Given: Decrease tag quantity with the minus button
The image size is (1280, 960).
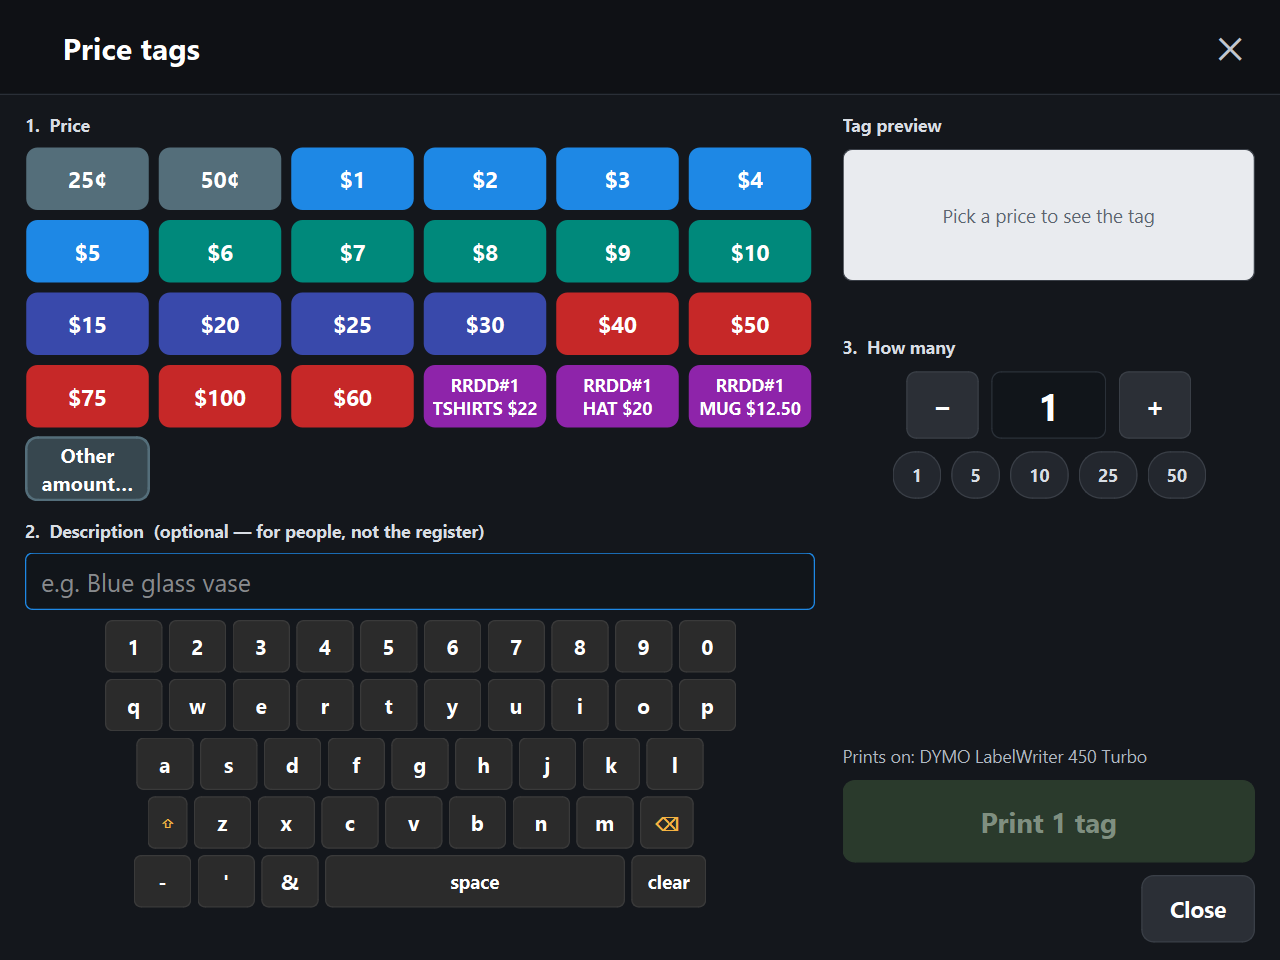Looking at the screenshot, I should pos(942,405).
